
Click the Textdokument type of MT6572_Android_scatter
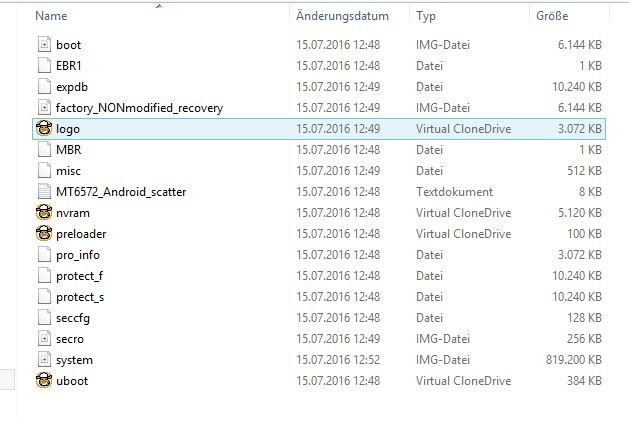click(x=455, y=192)
